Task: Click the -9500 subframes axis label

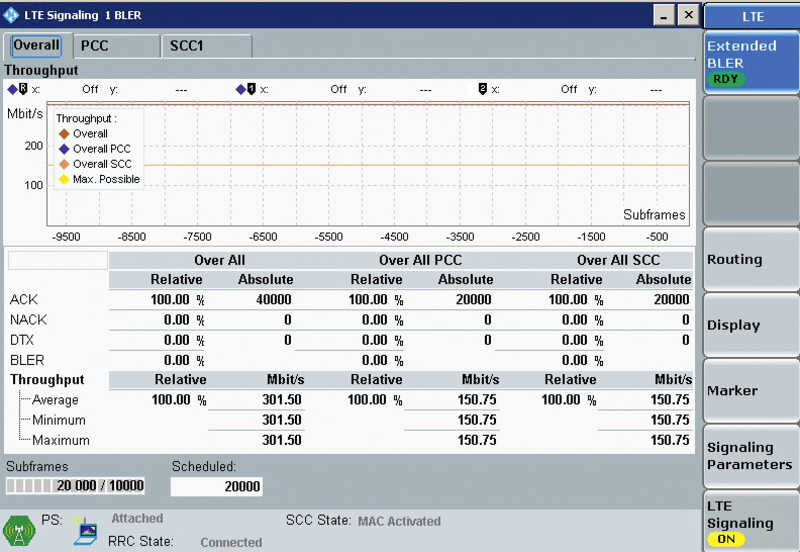Action: pyautogui.click(x=66, y=237)
